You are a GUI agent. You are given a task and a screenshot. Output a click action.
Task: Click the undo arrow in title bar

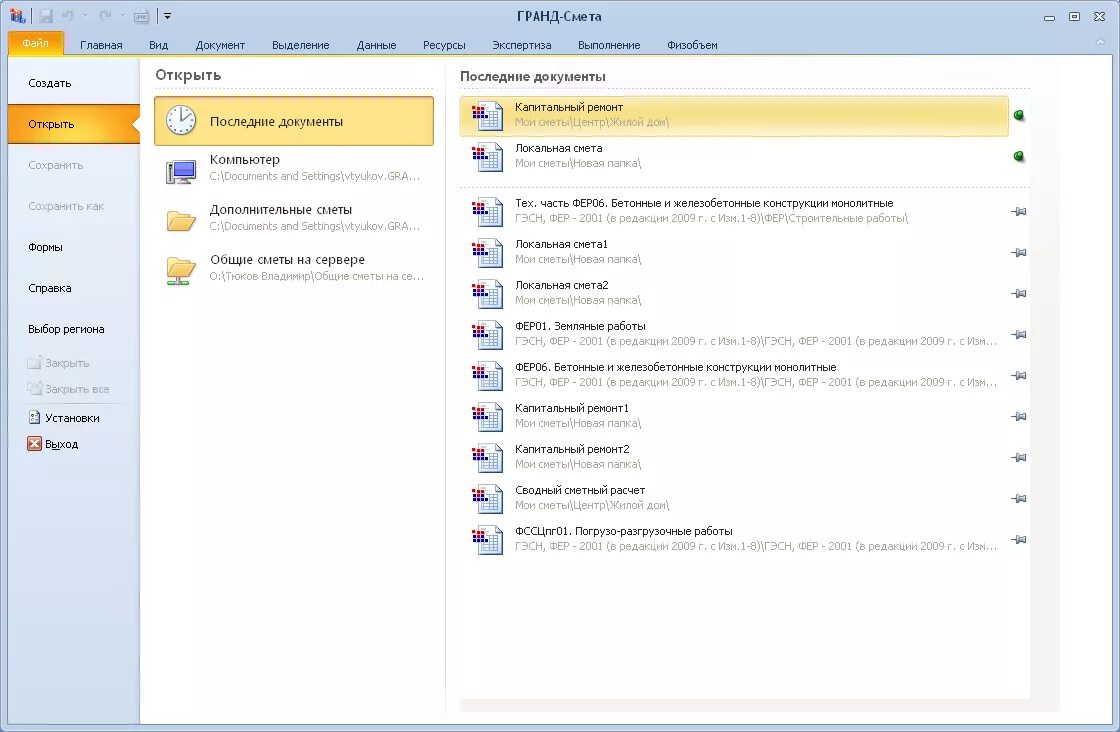(x=68, y=16)
